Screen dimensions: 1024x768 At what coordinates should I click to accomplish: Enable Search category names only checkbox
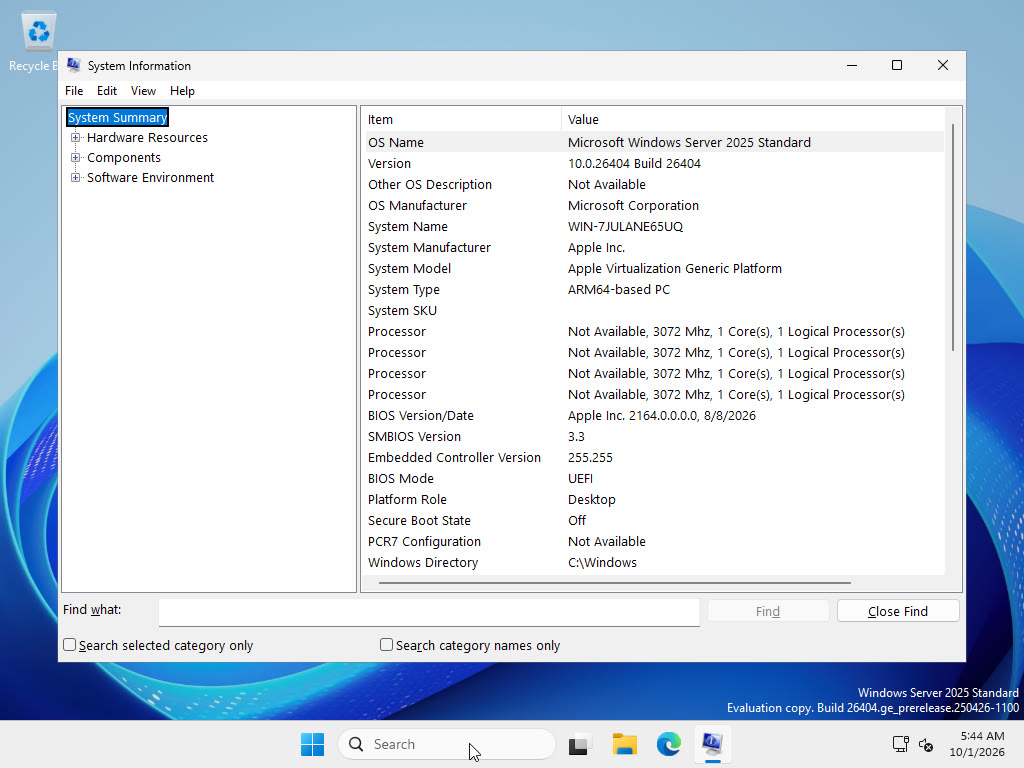pyautogui.click(x=386, y=645)
